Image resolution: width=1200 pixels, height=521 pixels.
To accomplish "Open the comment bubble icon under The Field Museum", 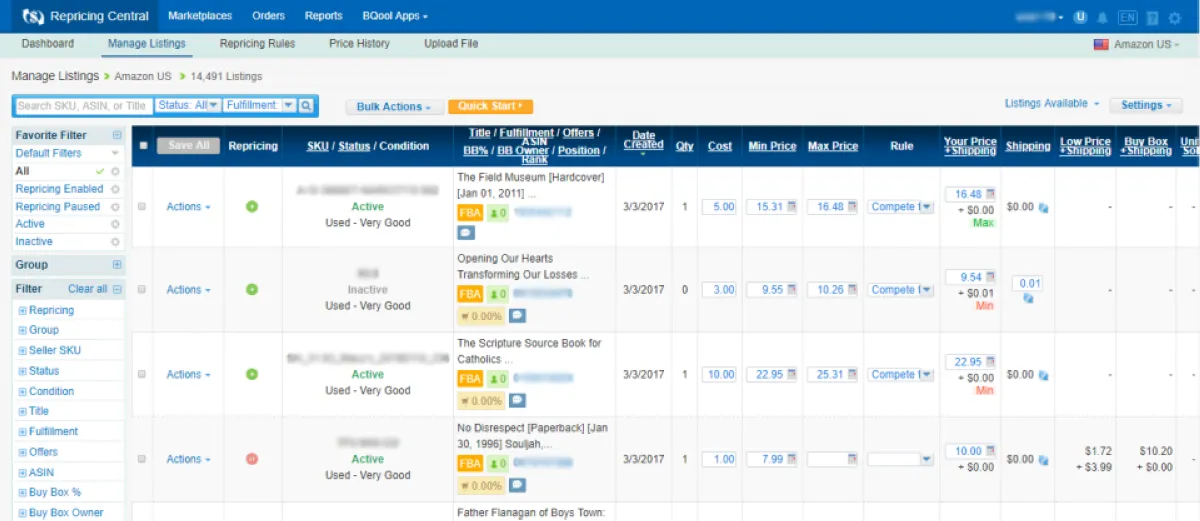I will [x=467, y=232].
